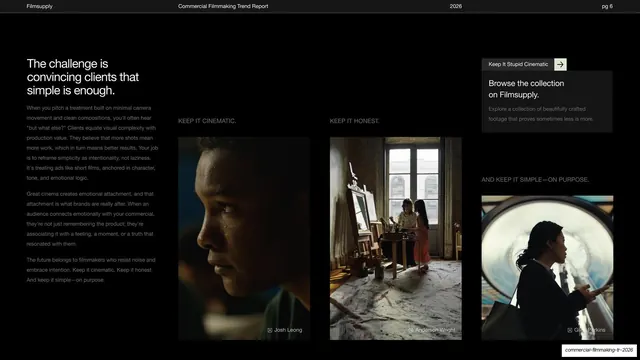The width and height of the screenshot is (640, 360).
Task: Open the Keep It Stupid Cinematic label
Action: (518, 64)
